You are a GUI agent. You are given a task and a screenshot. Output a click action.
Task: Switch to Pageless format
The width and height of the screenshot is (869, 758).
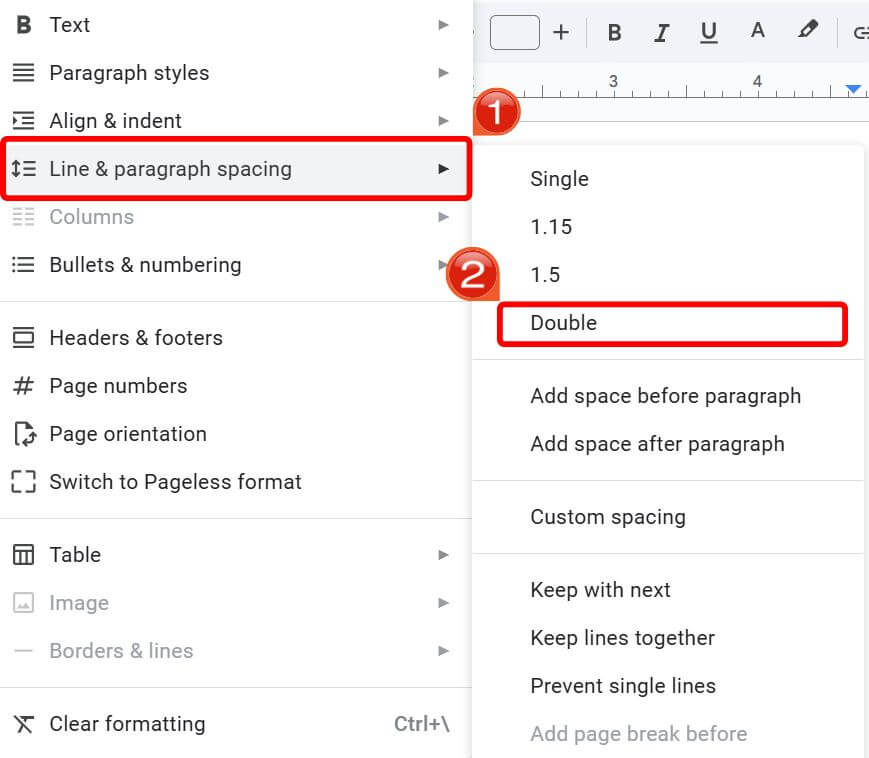pyautogui.click(x=175, y=482)
